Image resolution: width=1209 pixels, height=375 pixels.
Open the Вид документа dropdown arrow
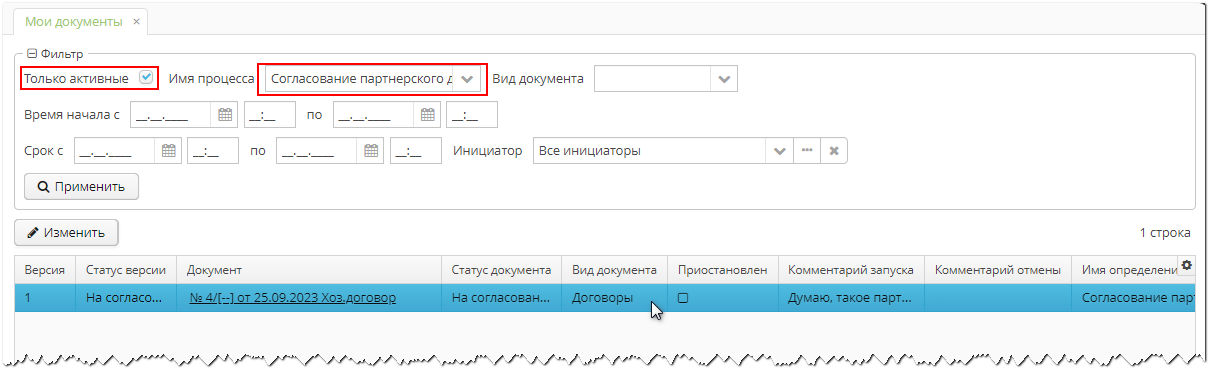725,79
